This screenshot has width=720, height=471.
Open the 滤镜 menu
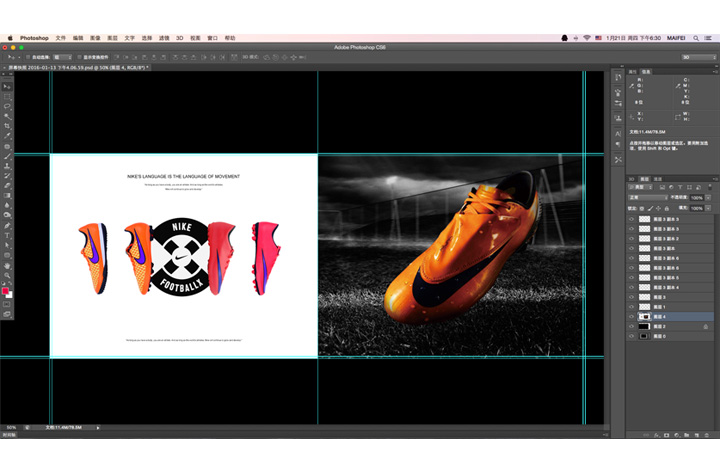164,38
